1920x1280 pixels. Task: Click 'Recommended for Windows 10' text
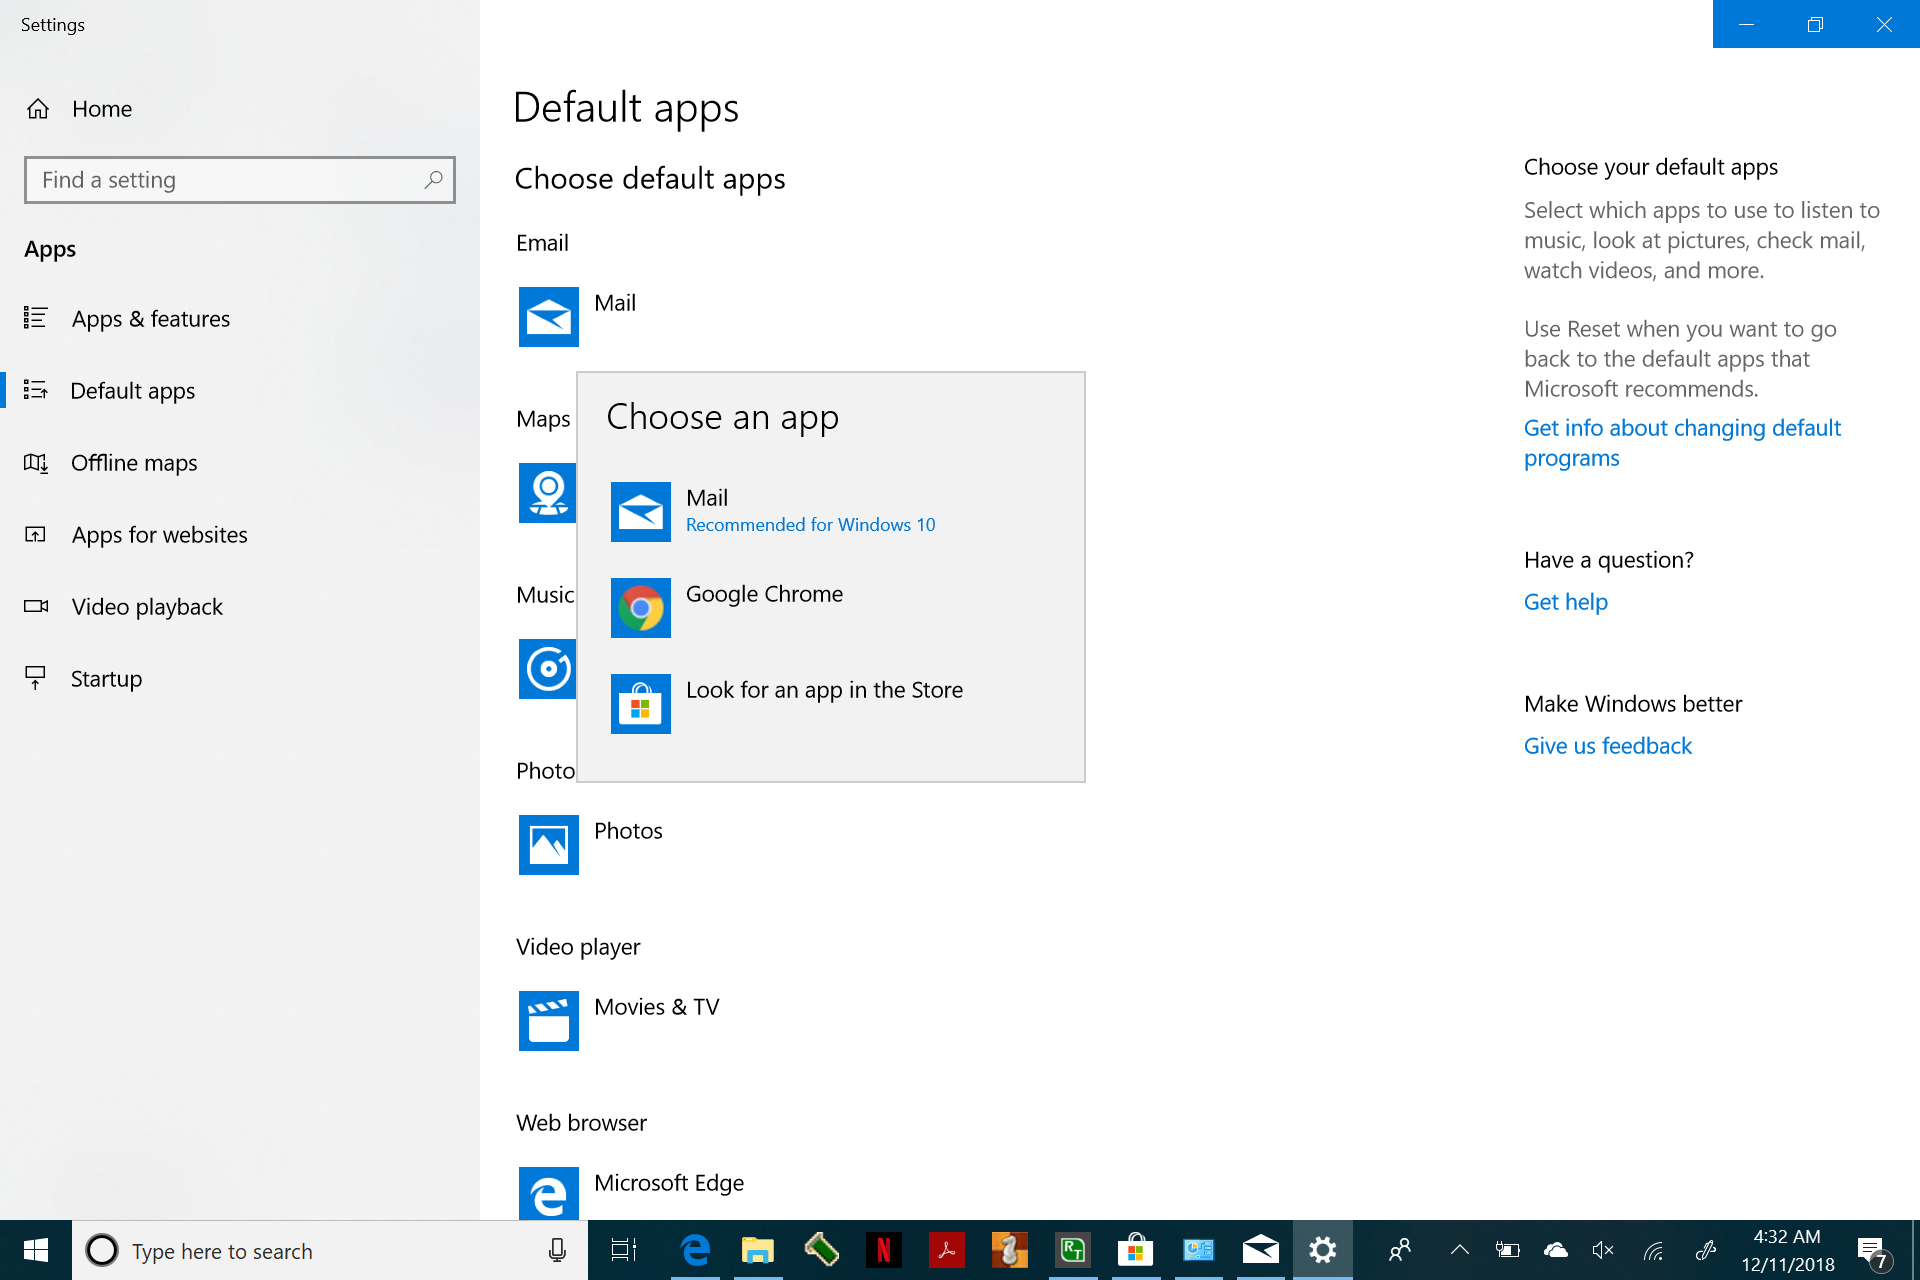pyautogui.click(x=811, y=525)
